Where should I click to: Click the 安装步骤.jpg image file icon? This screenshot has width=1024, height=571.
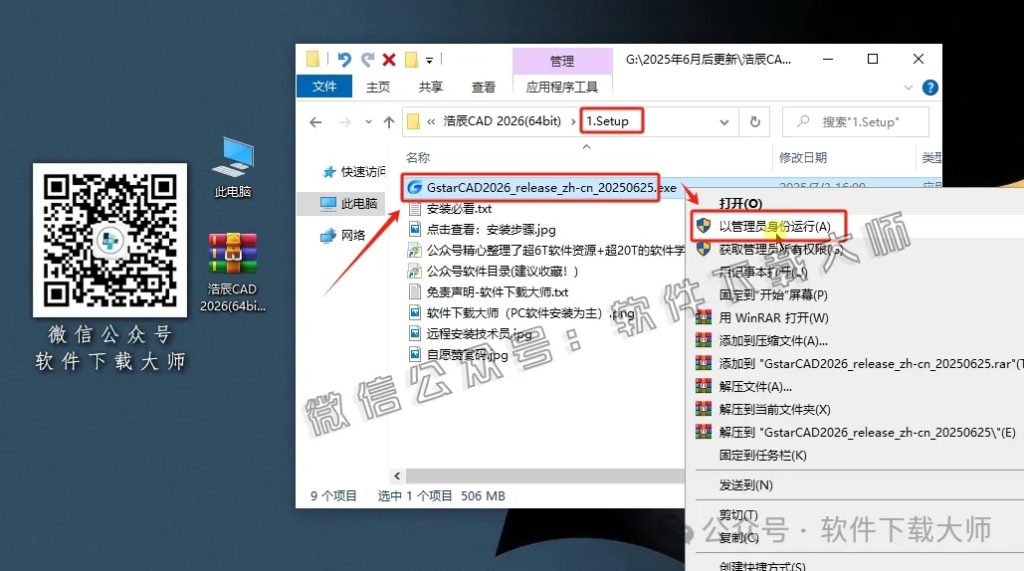coord(414,230)
